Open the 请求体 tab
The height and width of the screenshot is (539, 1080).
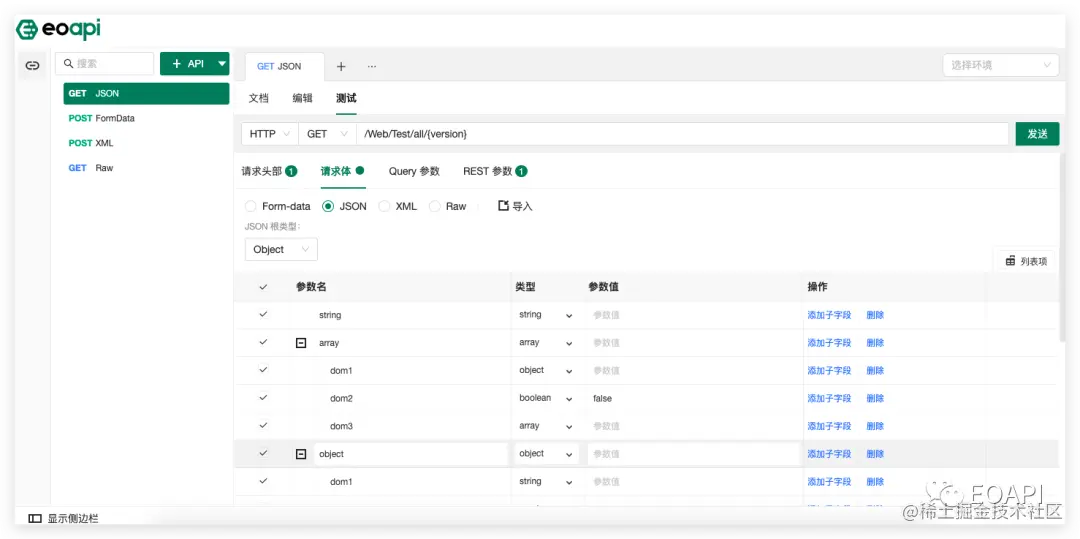click(x=342, y=171)
